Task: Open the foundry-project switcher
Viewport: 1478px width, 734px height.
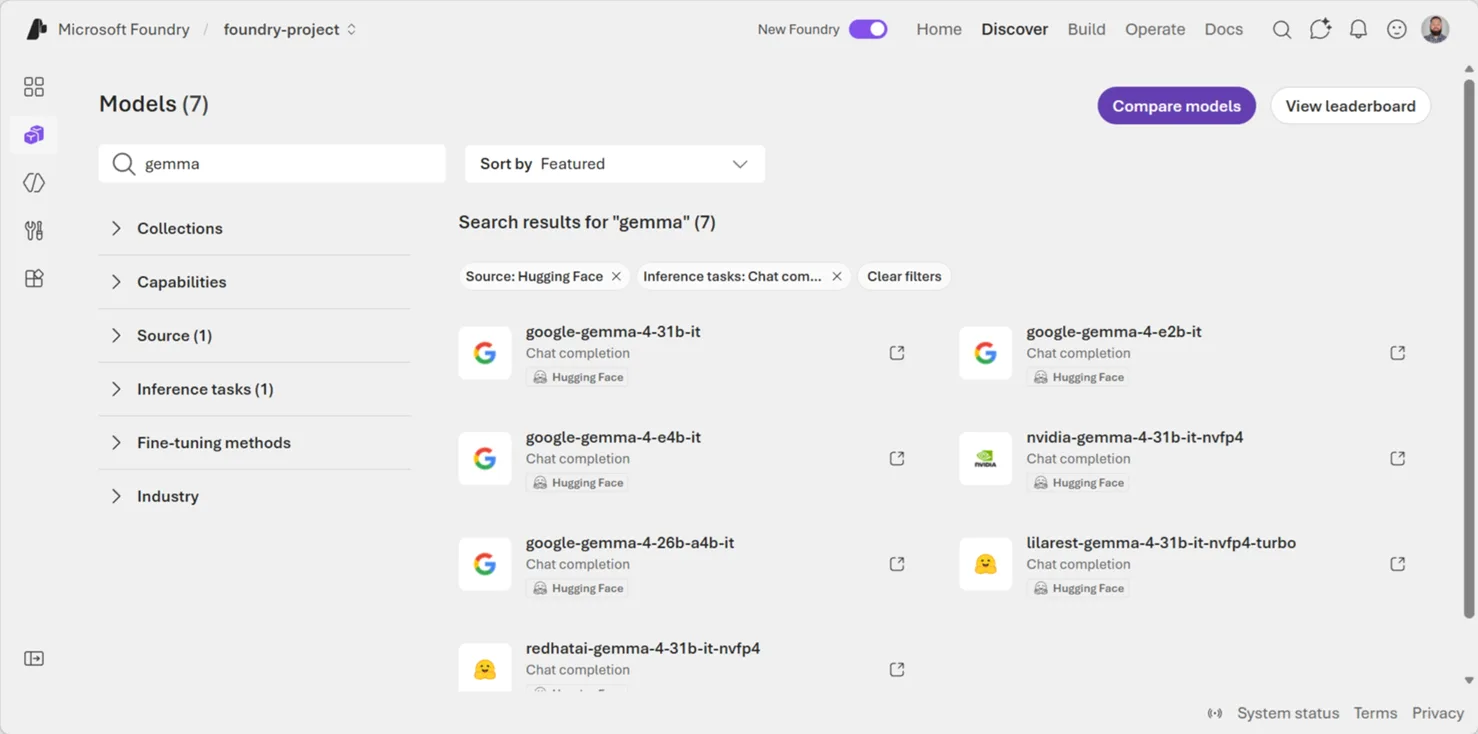Action: (290, 29)
